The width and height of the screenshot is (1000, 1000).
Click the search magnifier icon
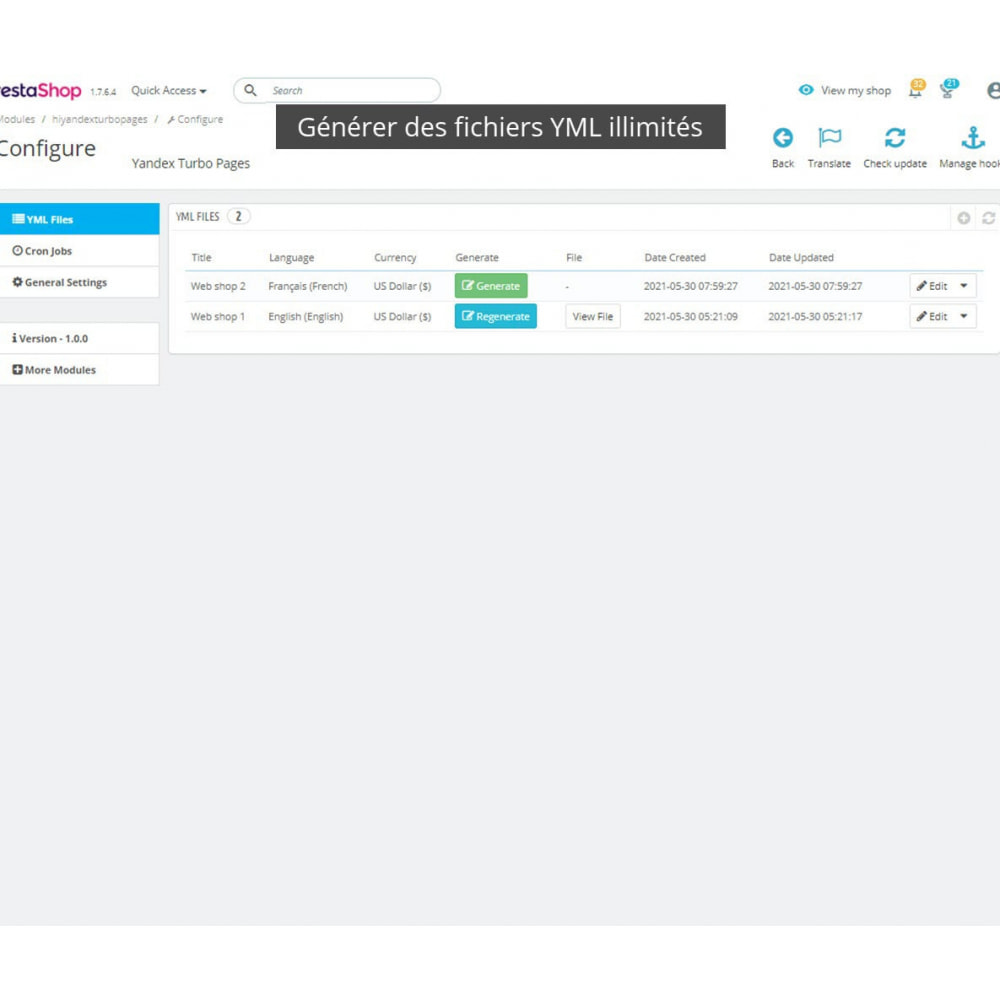click(251, 90)
